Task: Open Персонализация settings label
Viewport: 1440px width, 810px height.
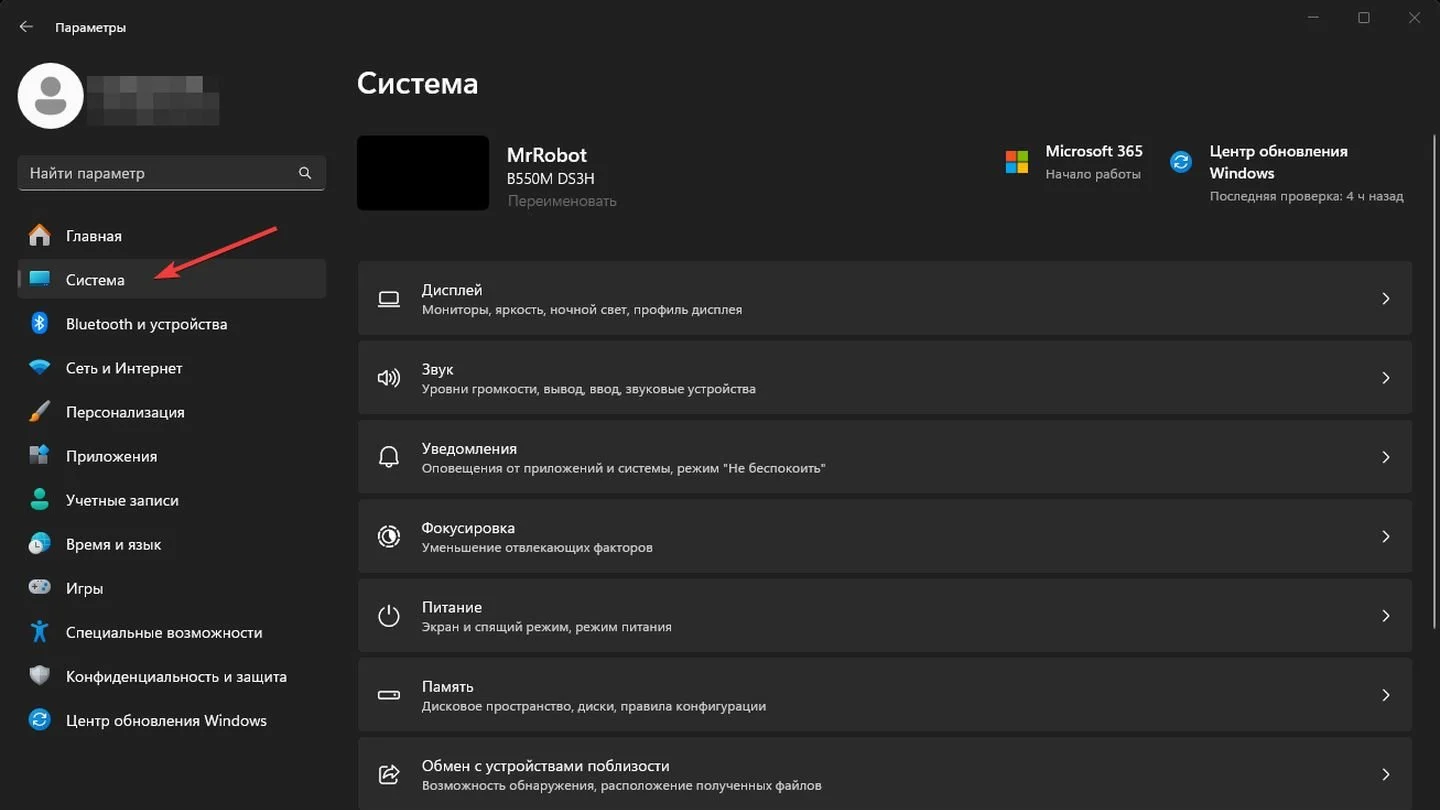Action: [125, 412]
